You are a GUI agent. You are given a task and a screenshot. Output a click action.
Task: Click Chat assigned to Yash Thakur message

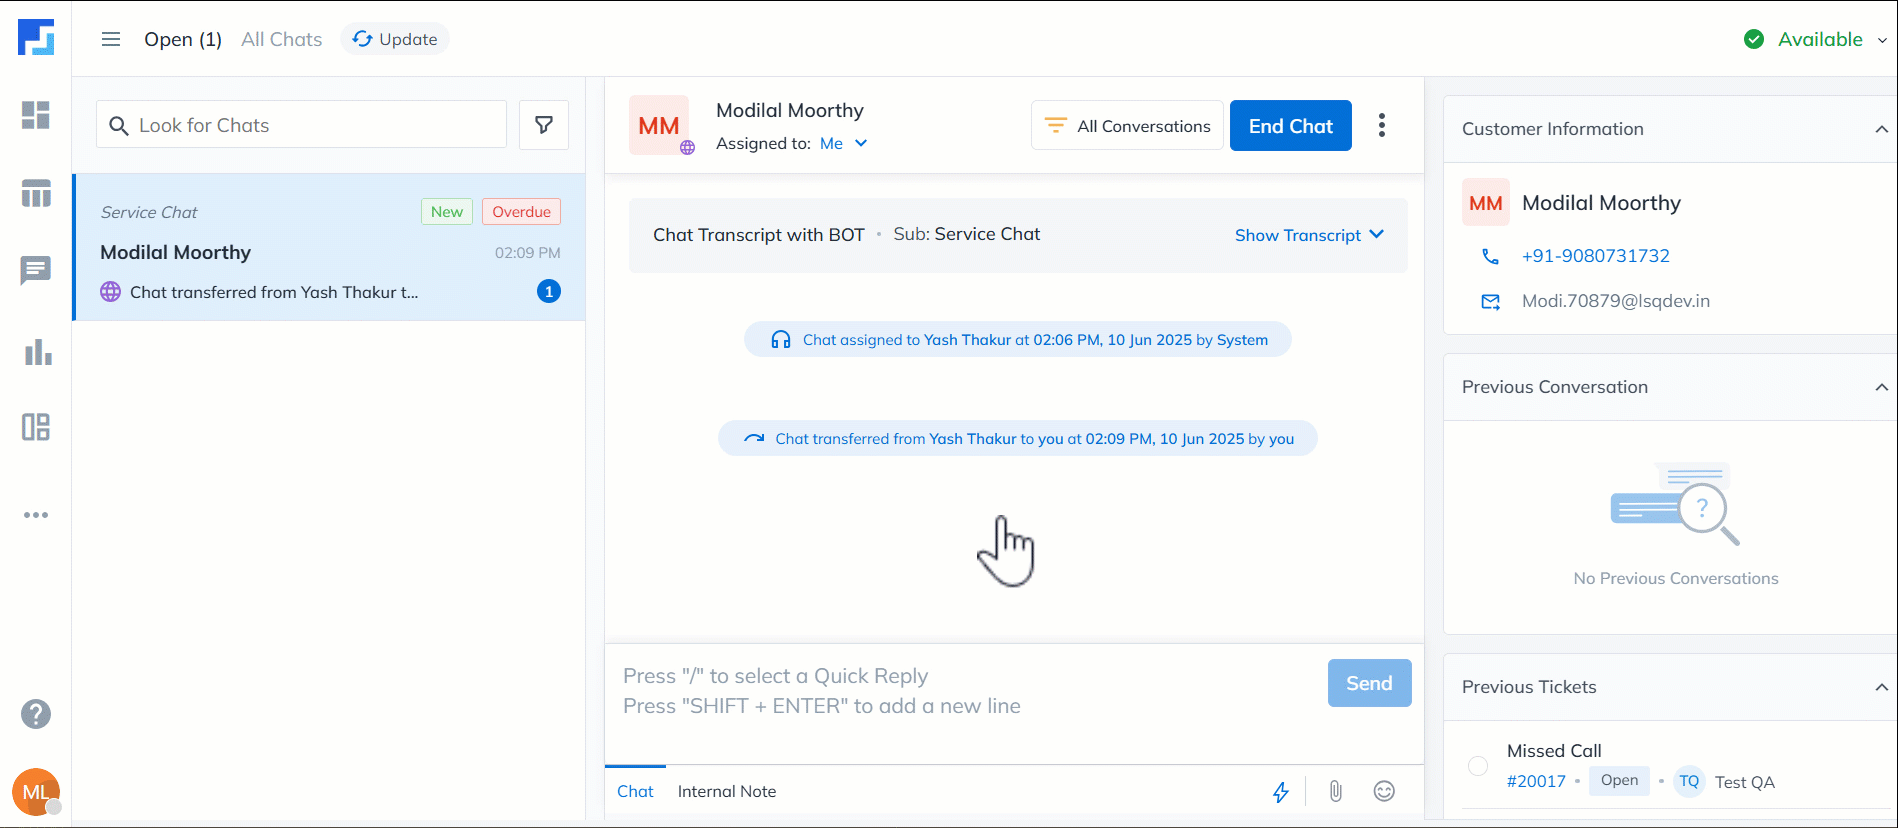[1018, 339]
